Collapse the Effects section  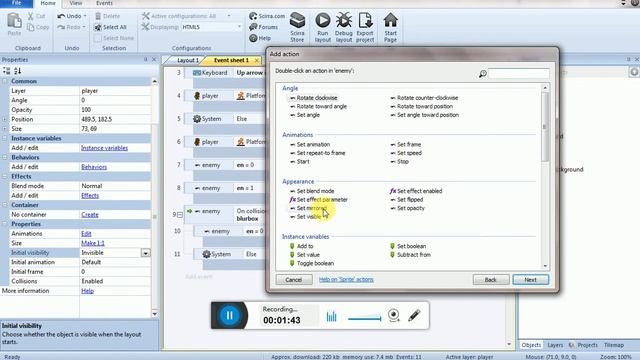point(4,176)
